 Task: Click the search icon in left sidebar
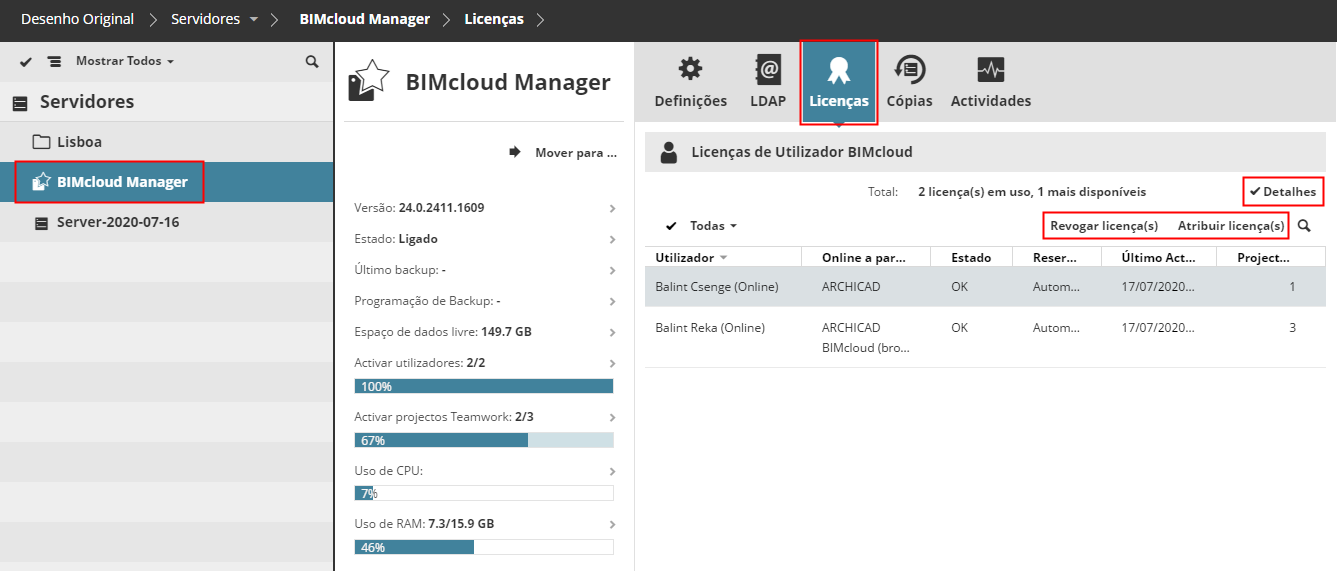click(312, 61)
